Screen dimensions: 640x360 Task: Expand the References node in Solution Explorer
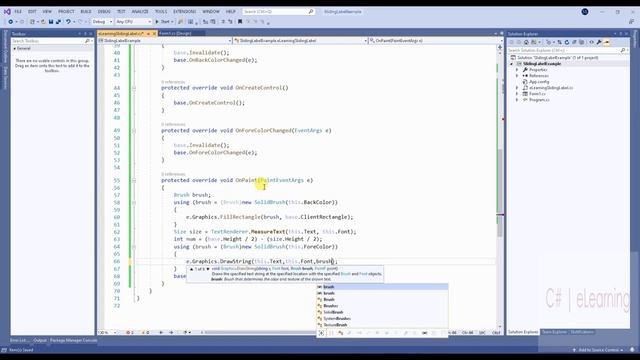point(517,76)
